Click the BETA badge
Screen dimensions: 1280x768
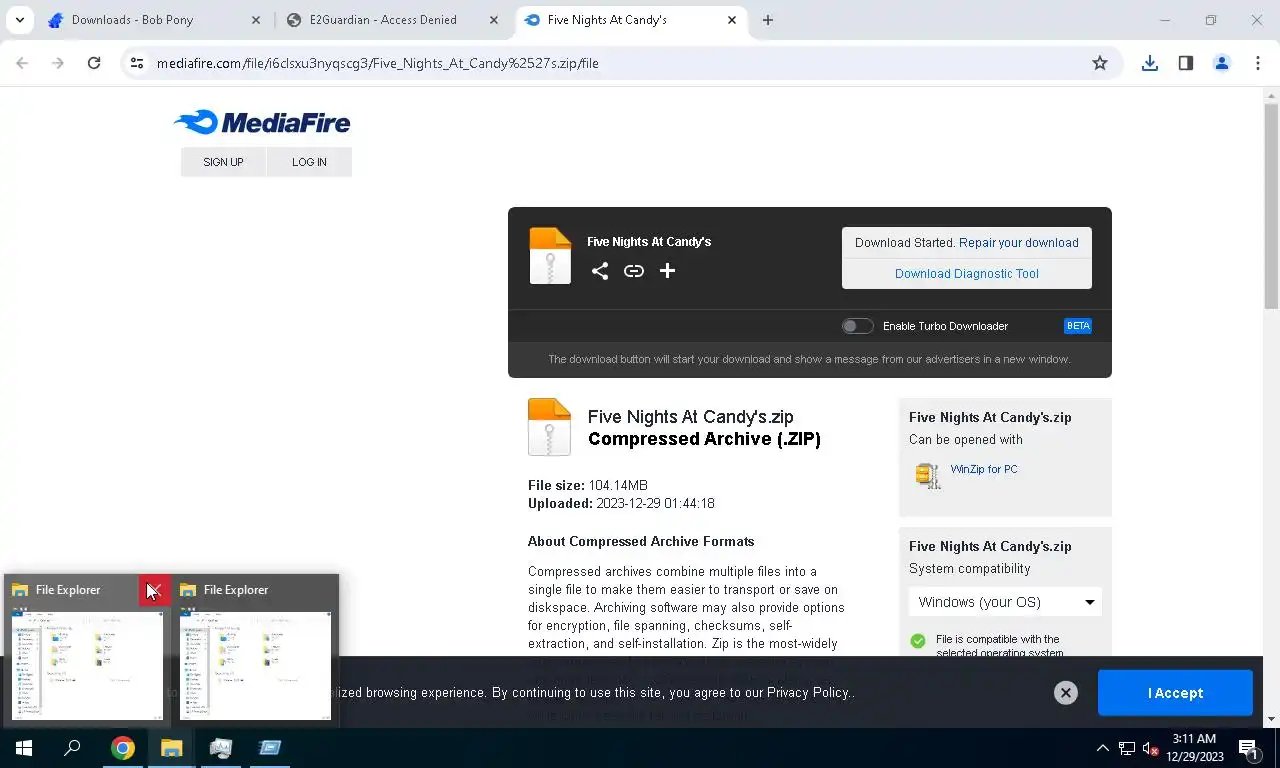point(1078,326)
